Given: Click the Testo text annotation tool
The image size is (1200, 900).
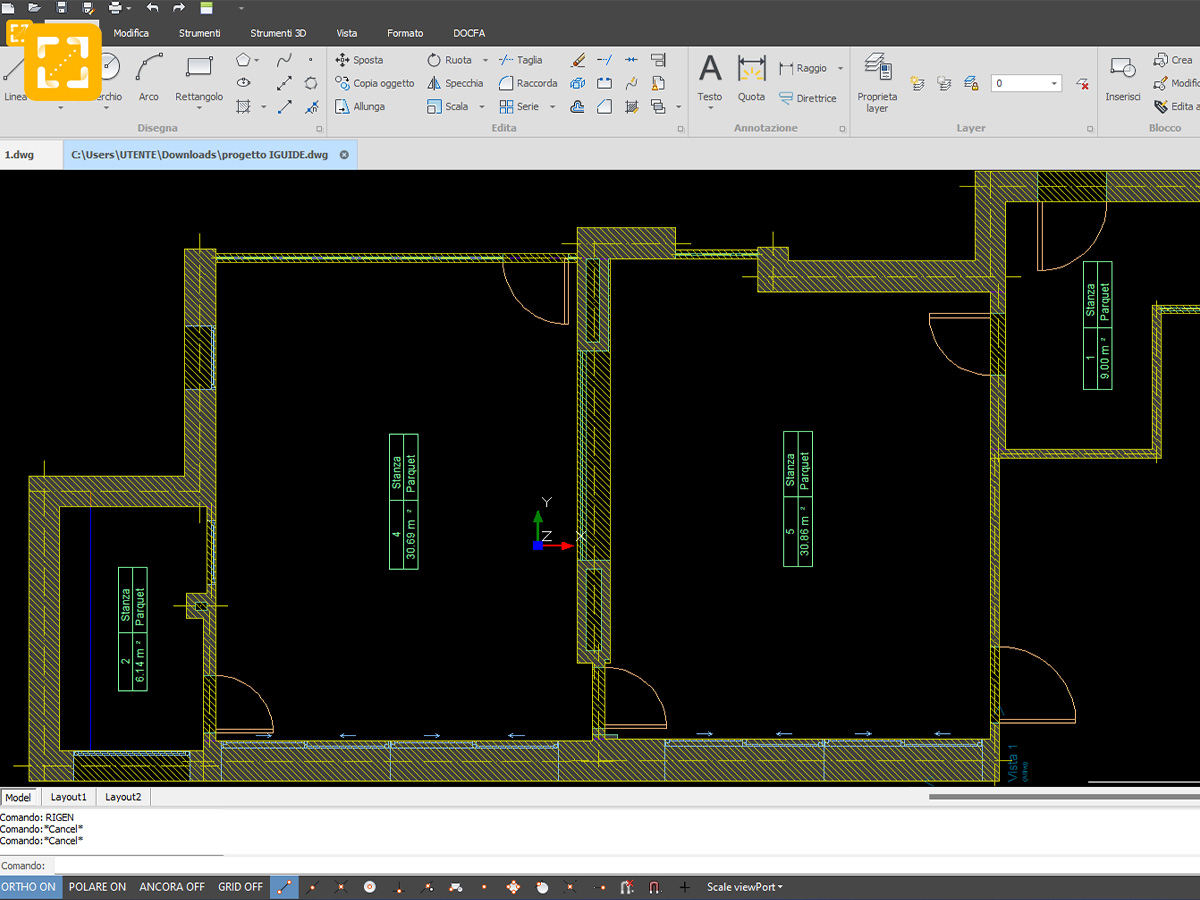Looking at the screenshot, I should click(710, 78).
